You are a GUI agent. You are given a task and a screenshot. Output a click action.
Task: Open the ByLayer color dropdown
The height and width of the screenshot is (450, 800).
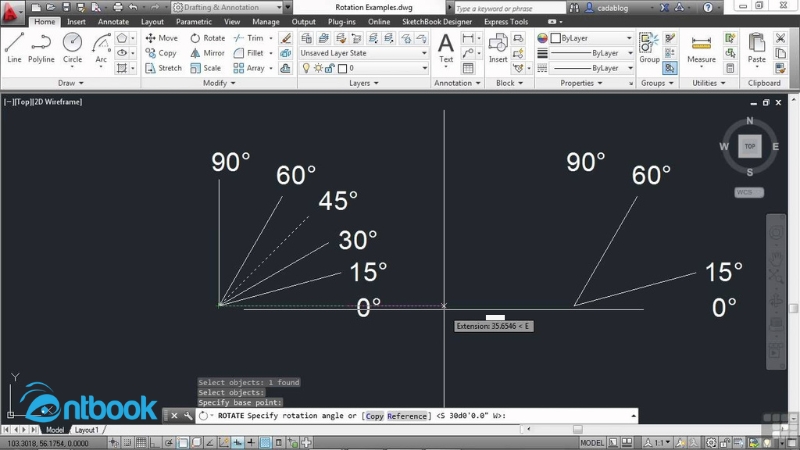[x=592, y=38]
